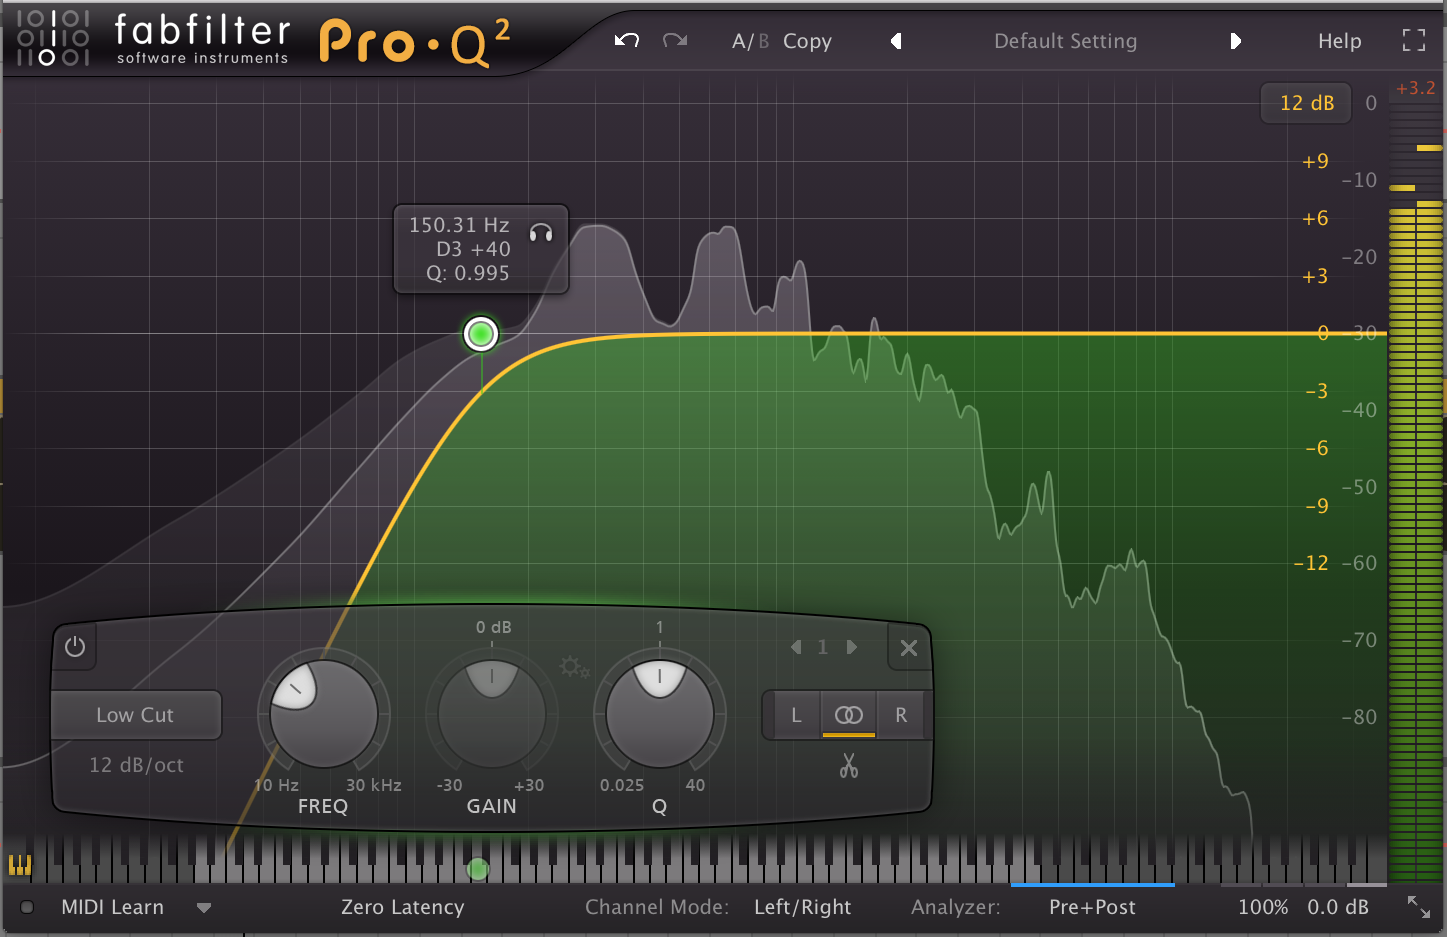Click the 100% output scale value
Image resolution: width=1447 pixels, height=937 pixels.
pyautogui.click(x=1263, y=907)
